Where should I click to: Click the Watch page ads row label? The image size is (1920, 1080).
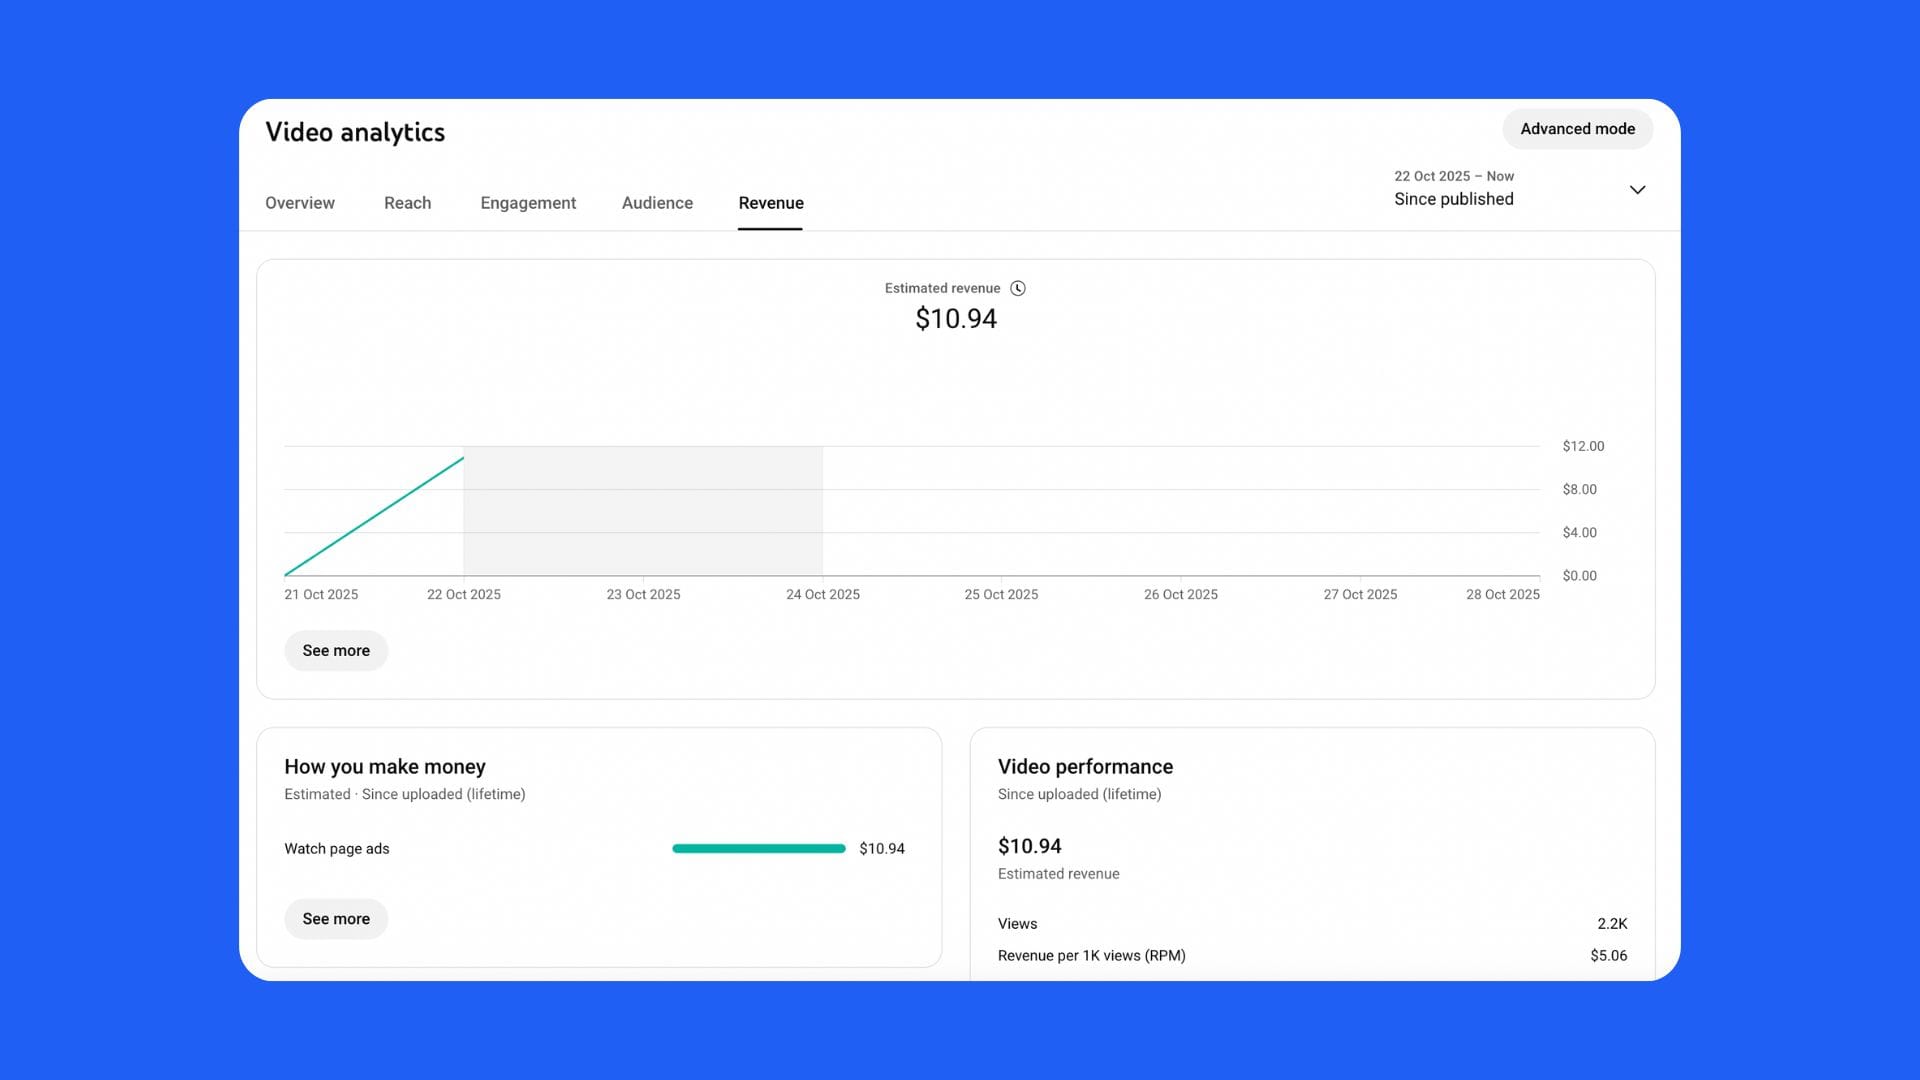(337, 849)
